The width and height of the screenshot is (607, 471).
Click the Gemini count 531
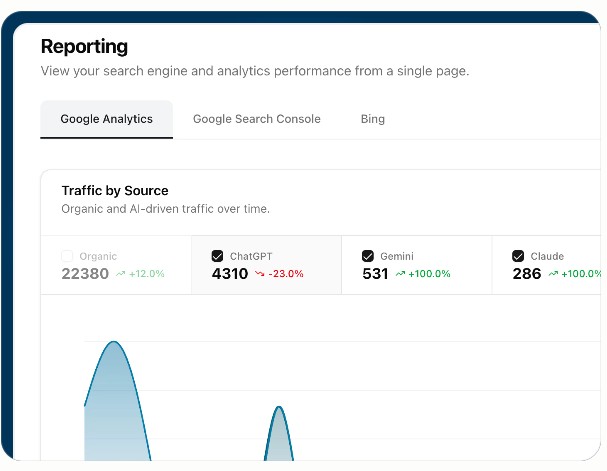pos(375,274)
